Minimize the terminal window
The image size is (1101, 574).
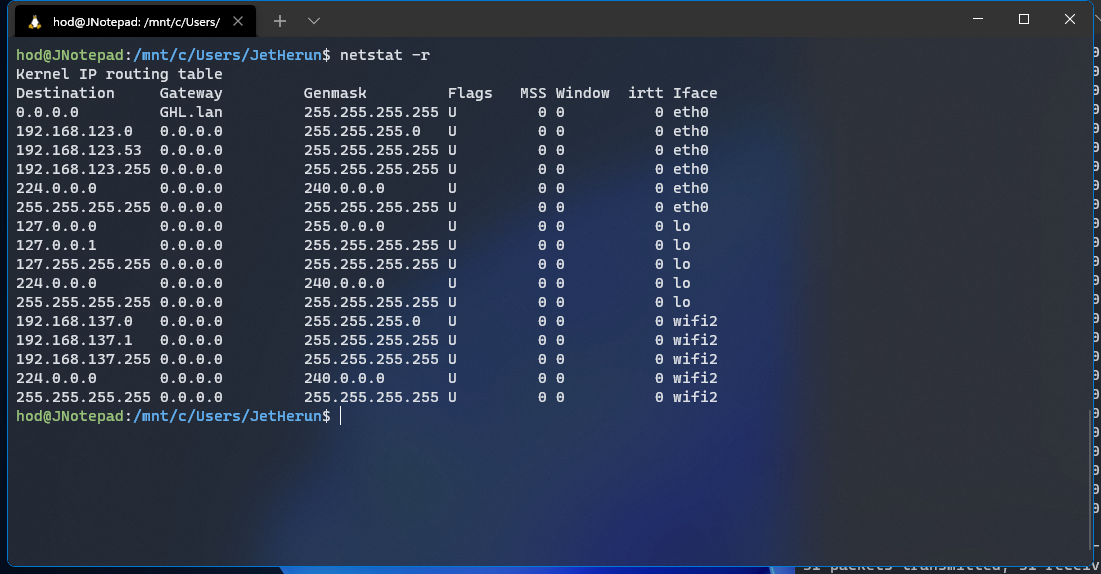coord(977,19)
